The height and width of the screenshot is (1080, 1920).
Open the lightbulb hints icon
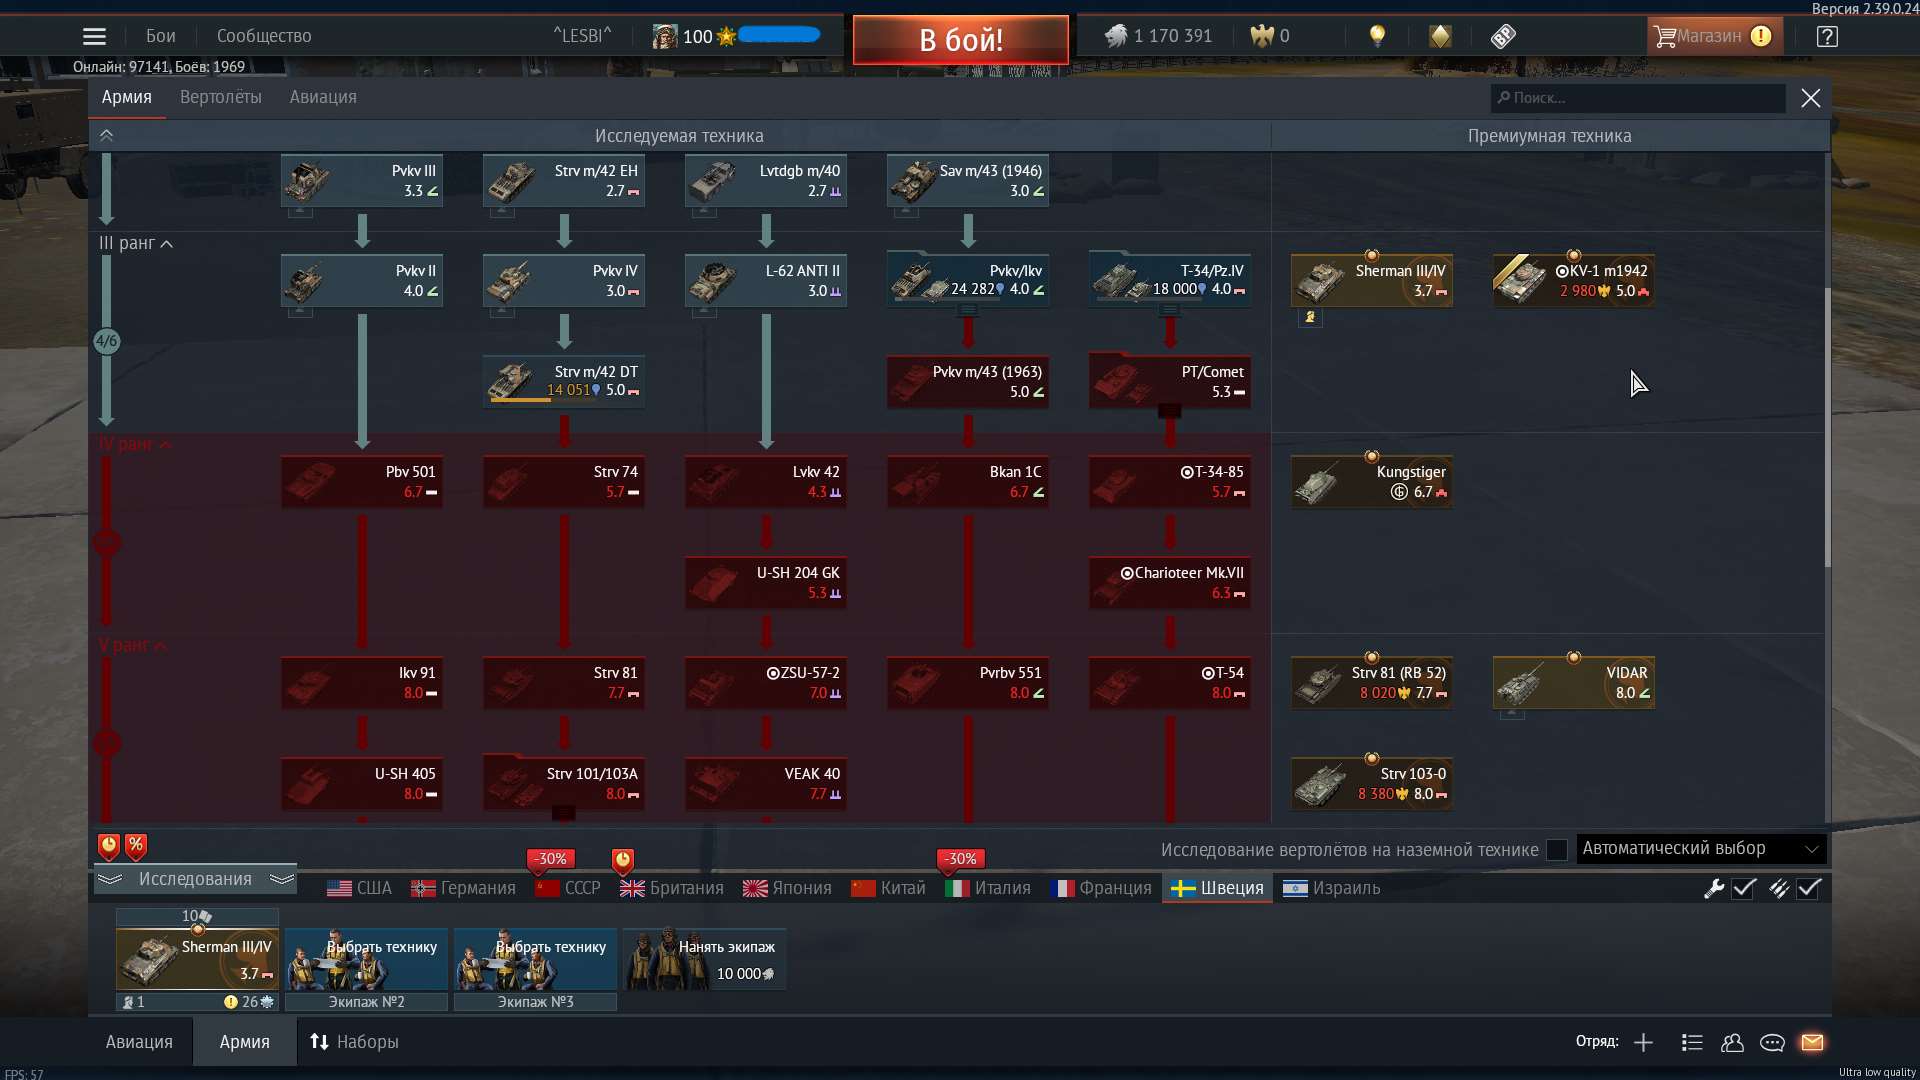[x=1377, y=36]
